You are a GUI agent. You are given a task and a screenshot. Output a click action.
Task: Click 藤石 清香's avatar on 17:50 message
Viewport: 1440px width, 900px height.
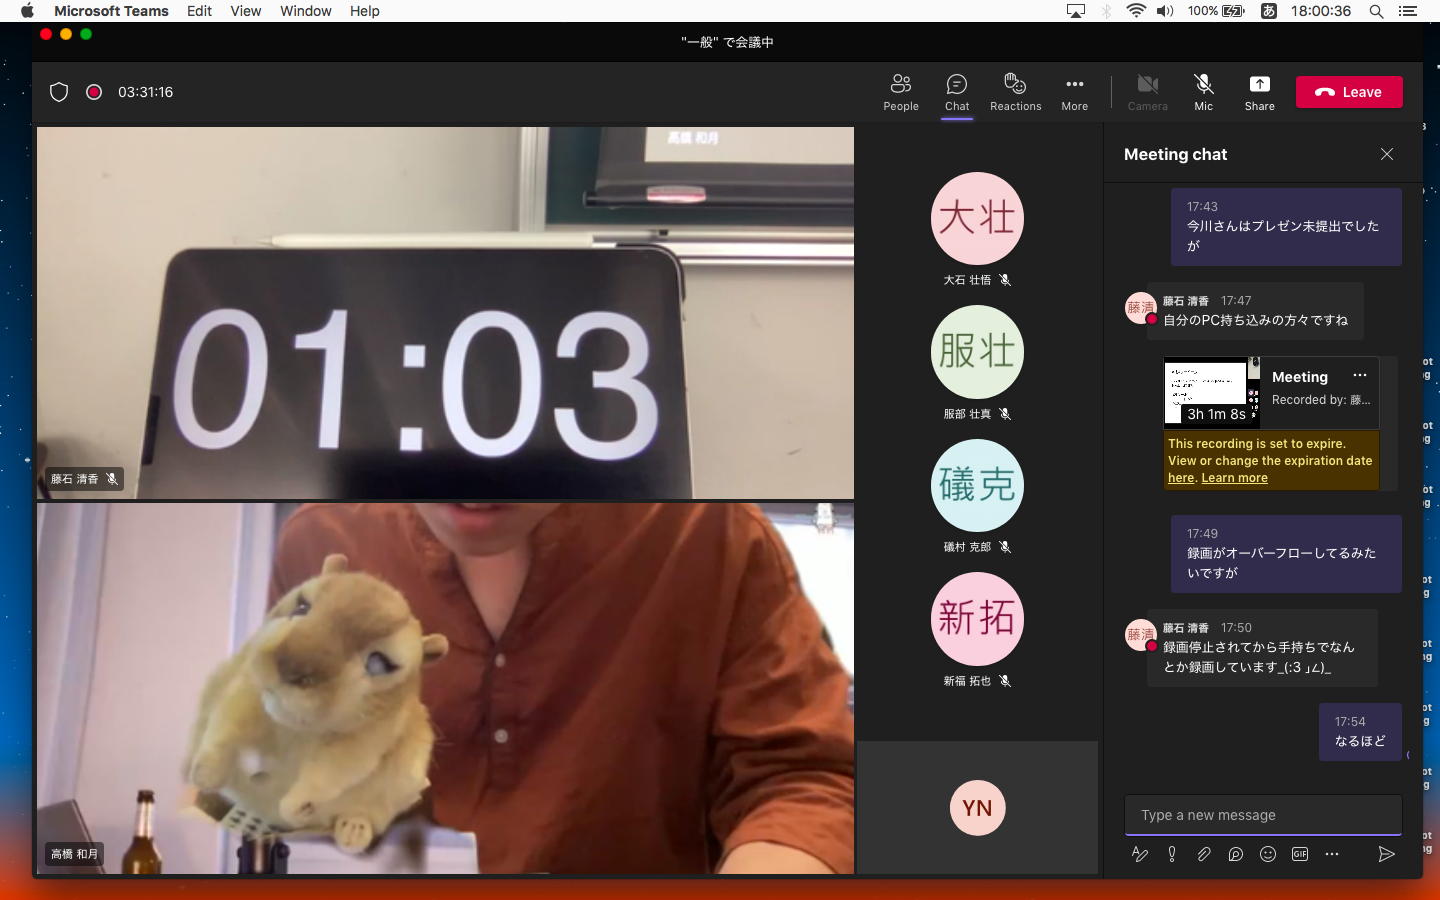click(1141, 635)
